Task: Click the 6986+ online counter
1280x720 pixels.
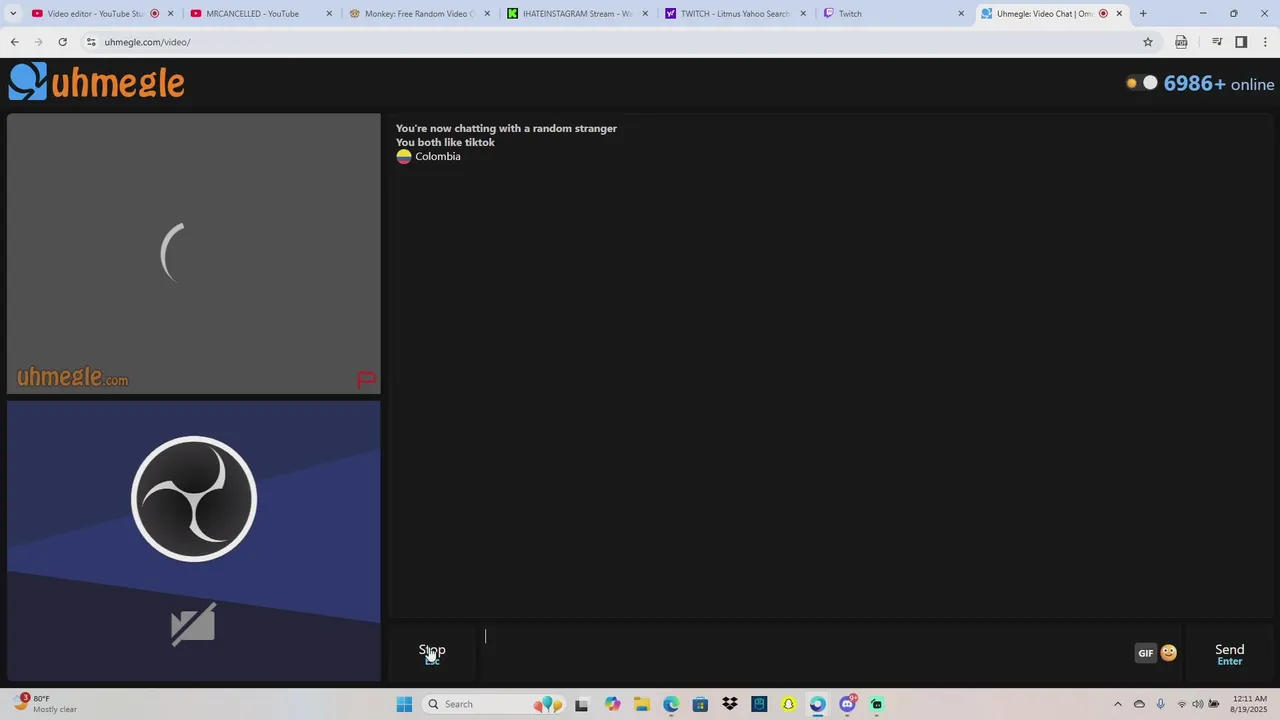Action: click(1219, 84)
